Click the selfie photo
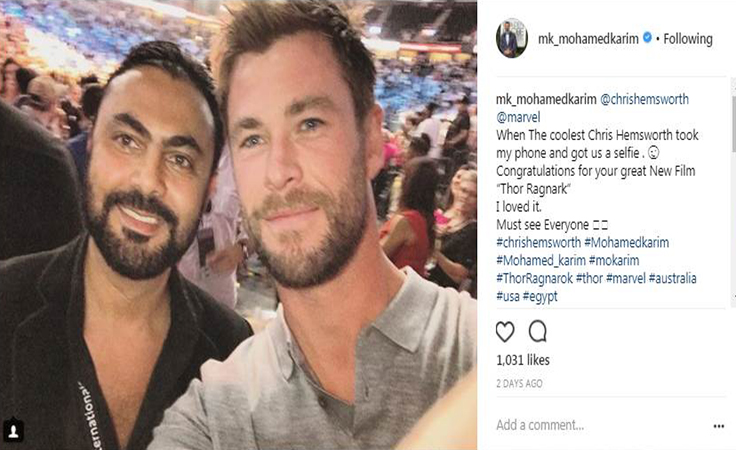This screenshot has height=450, width=736. pos(238,225)
